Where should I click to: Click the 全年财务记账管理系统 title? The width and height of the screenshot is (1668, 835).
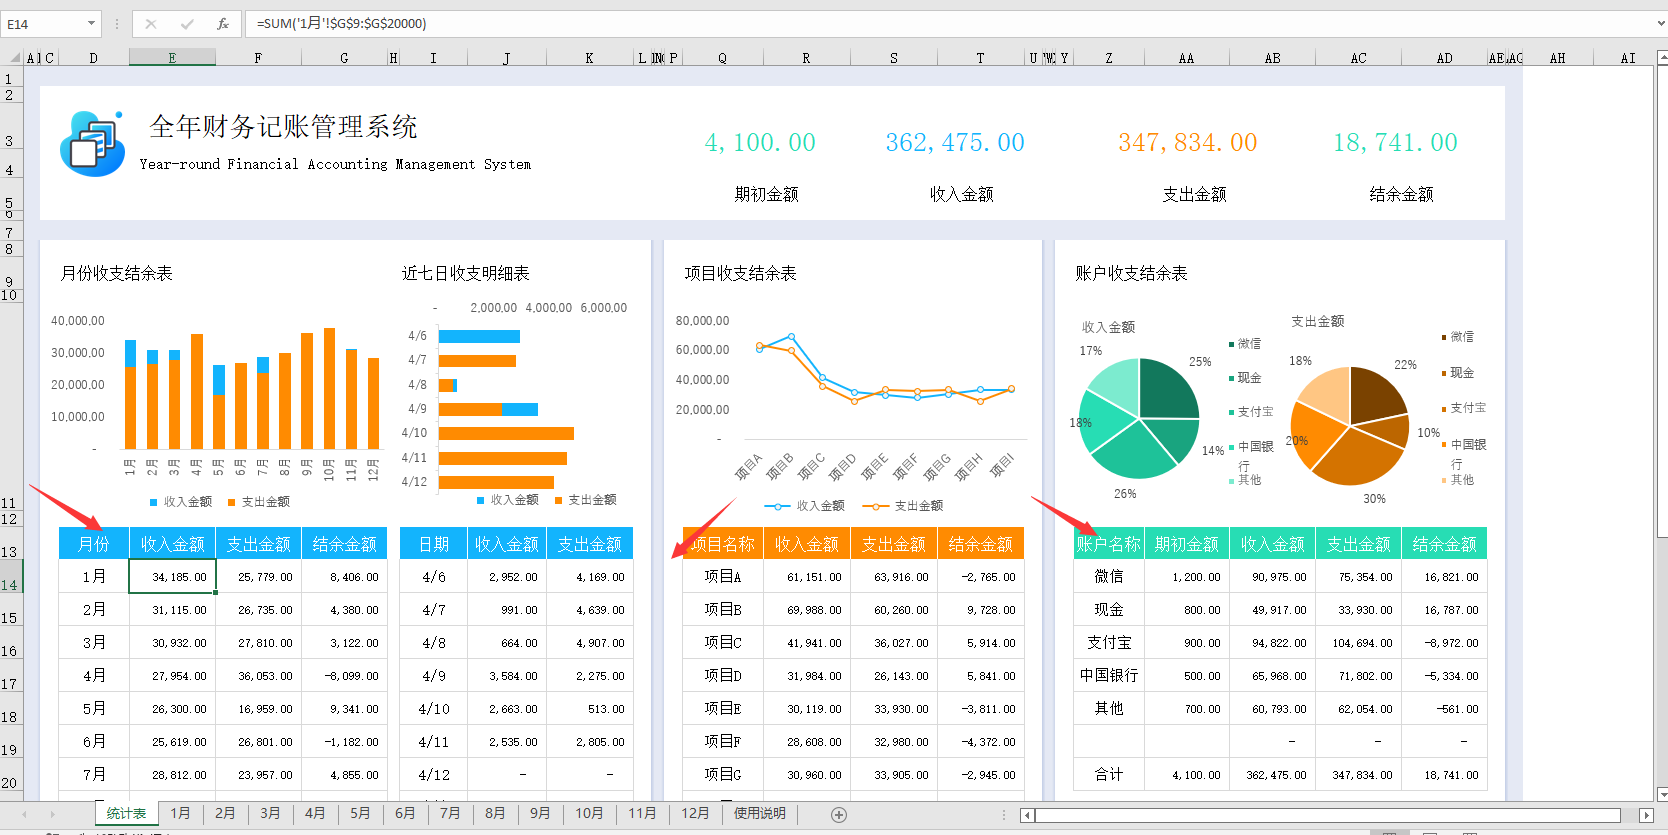pyautogui.click(x=283, y=127)
